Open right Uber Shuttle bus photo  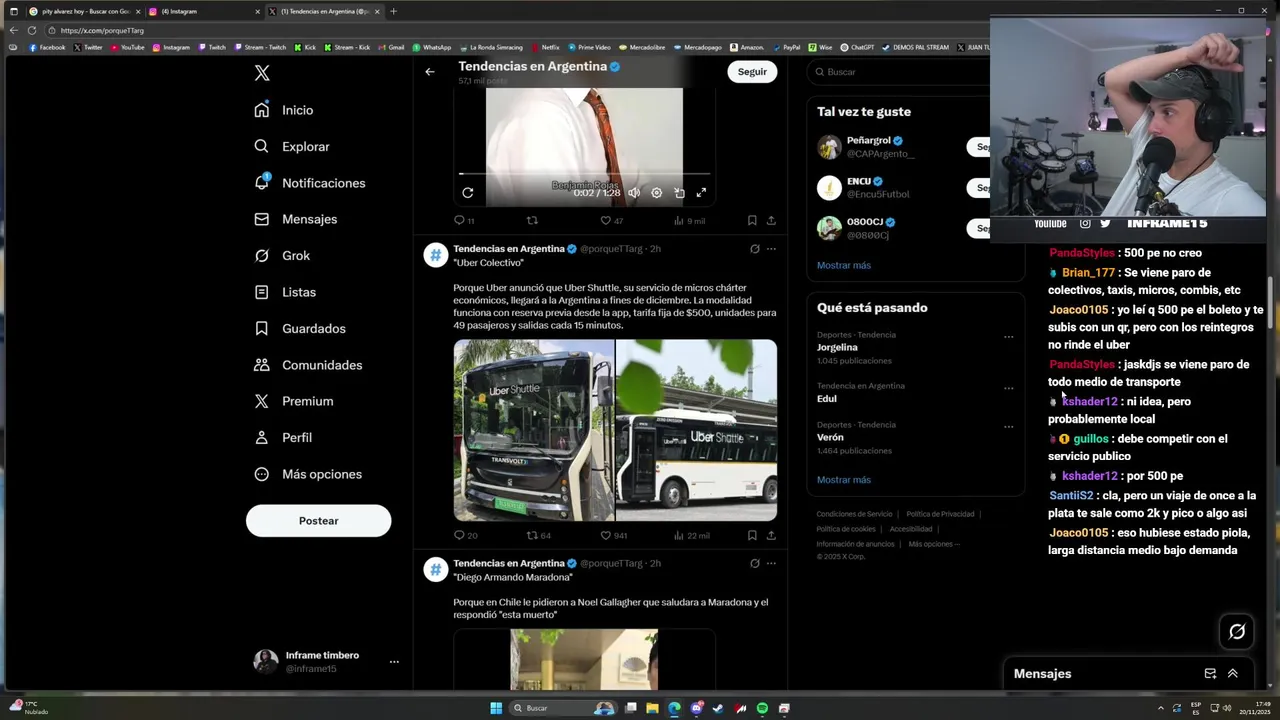click(x=696, y=431)
